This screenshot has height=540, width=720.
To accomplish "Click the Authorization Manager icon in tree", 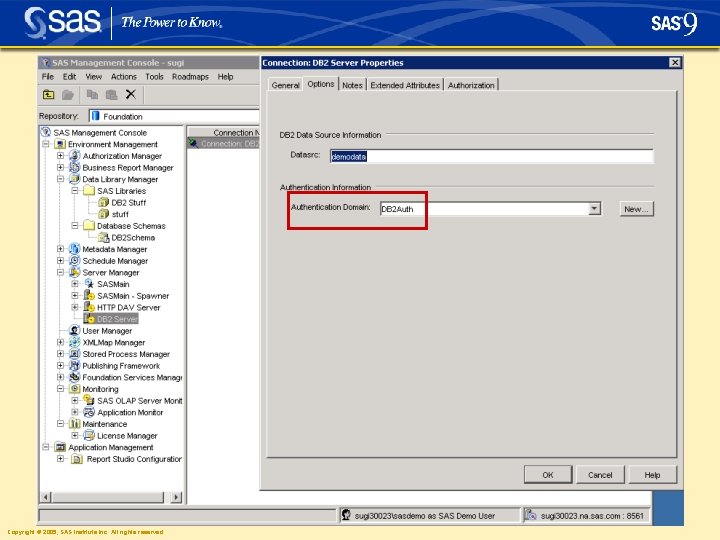I will pyautogui.click(x=74, y=156).
